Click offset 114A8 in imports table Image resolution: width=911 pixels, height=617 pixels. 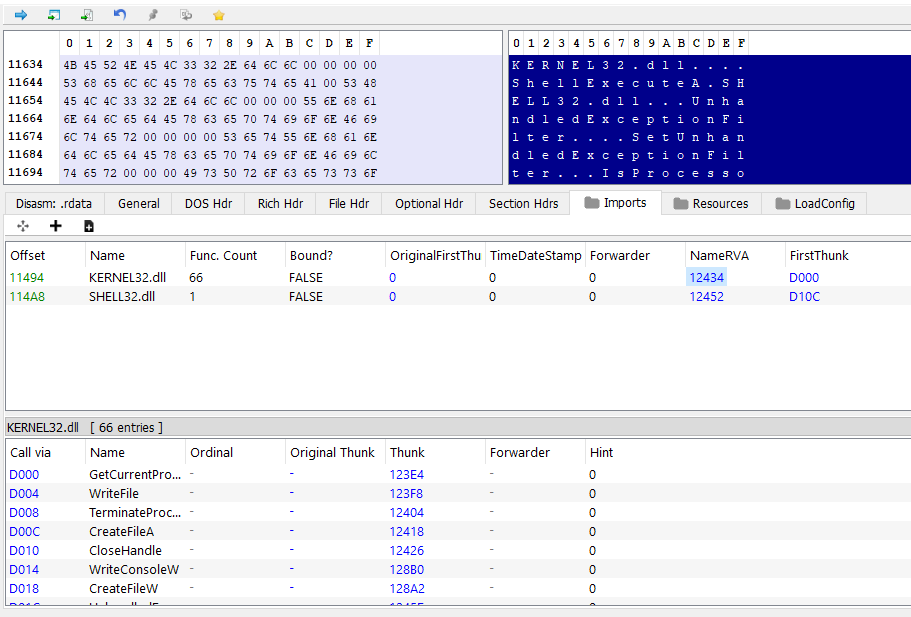(x=27, y=296)
